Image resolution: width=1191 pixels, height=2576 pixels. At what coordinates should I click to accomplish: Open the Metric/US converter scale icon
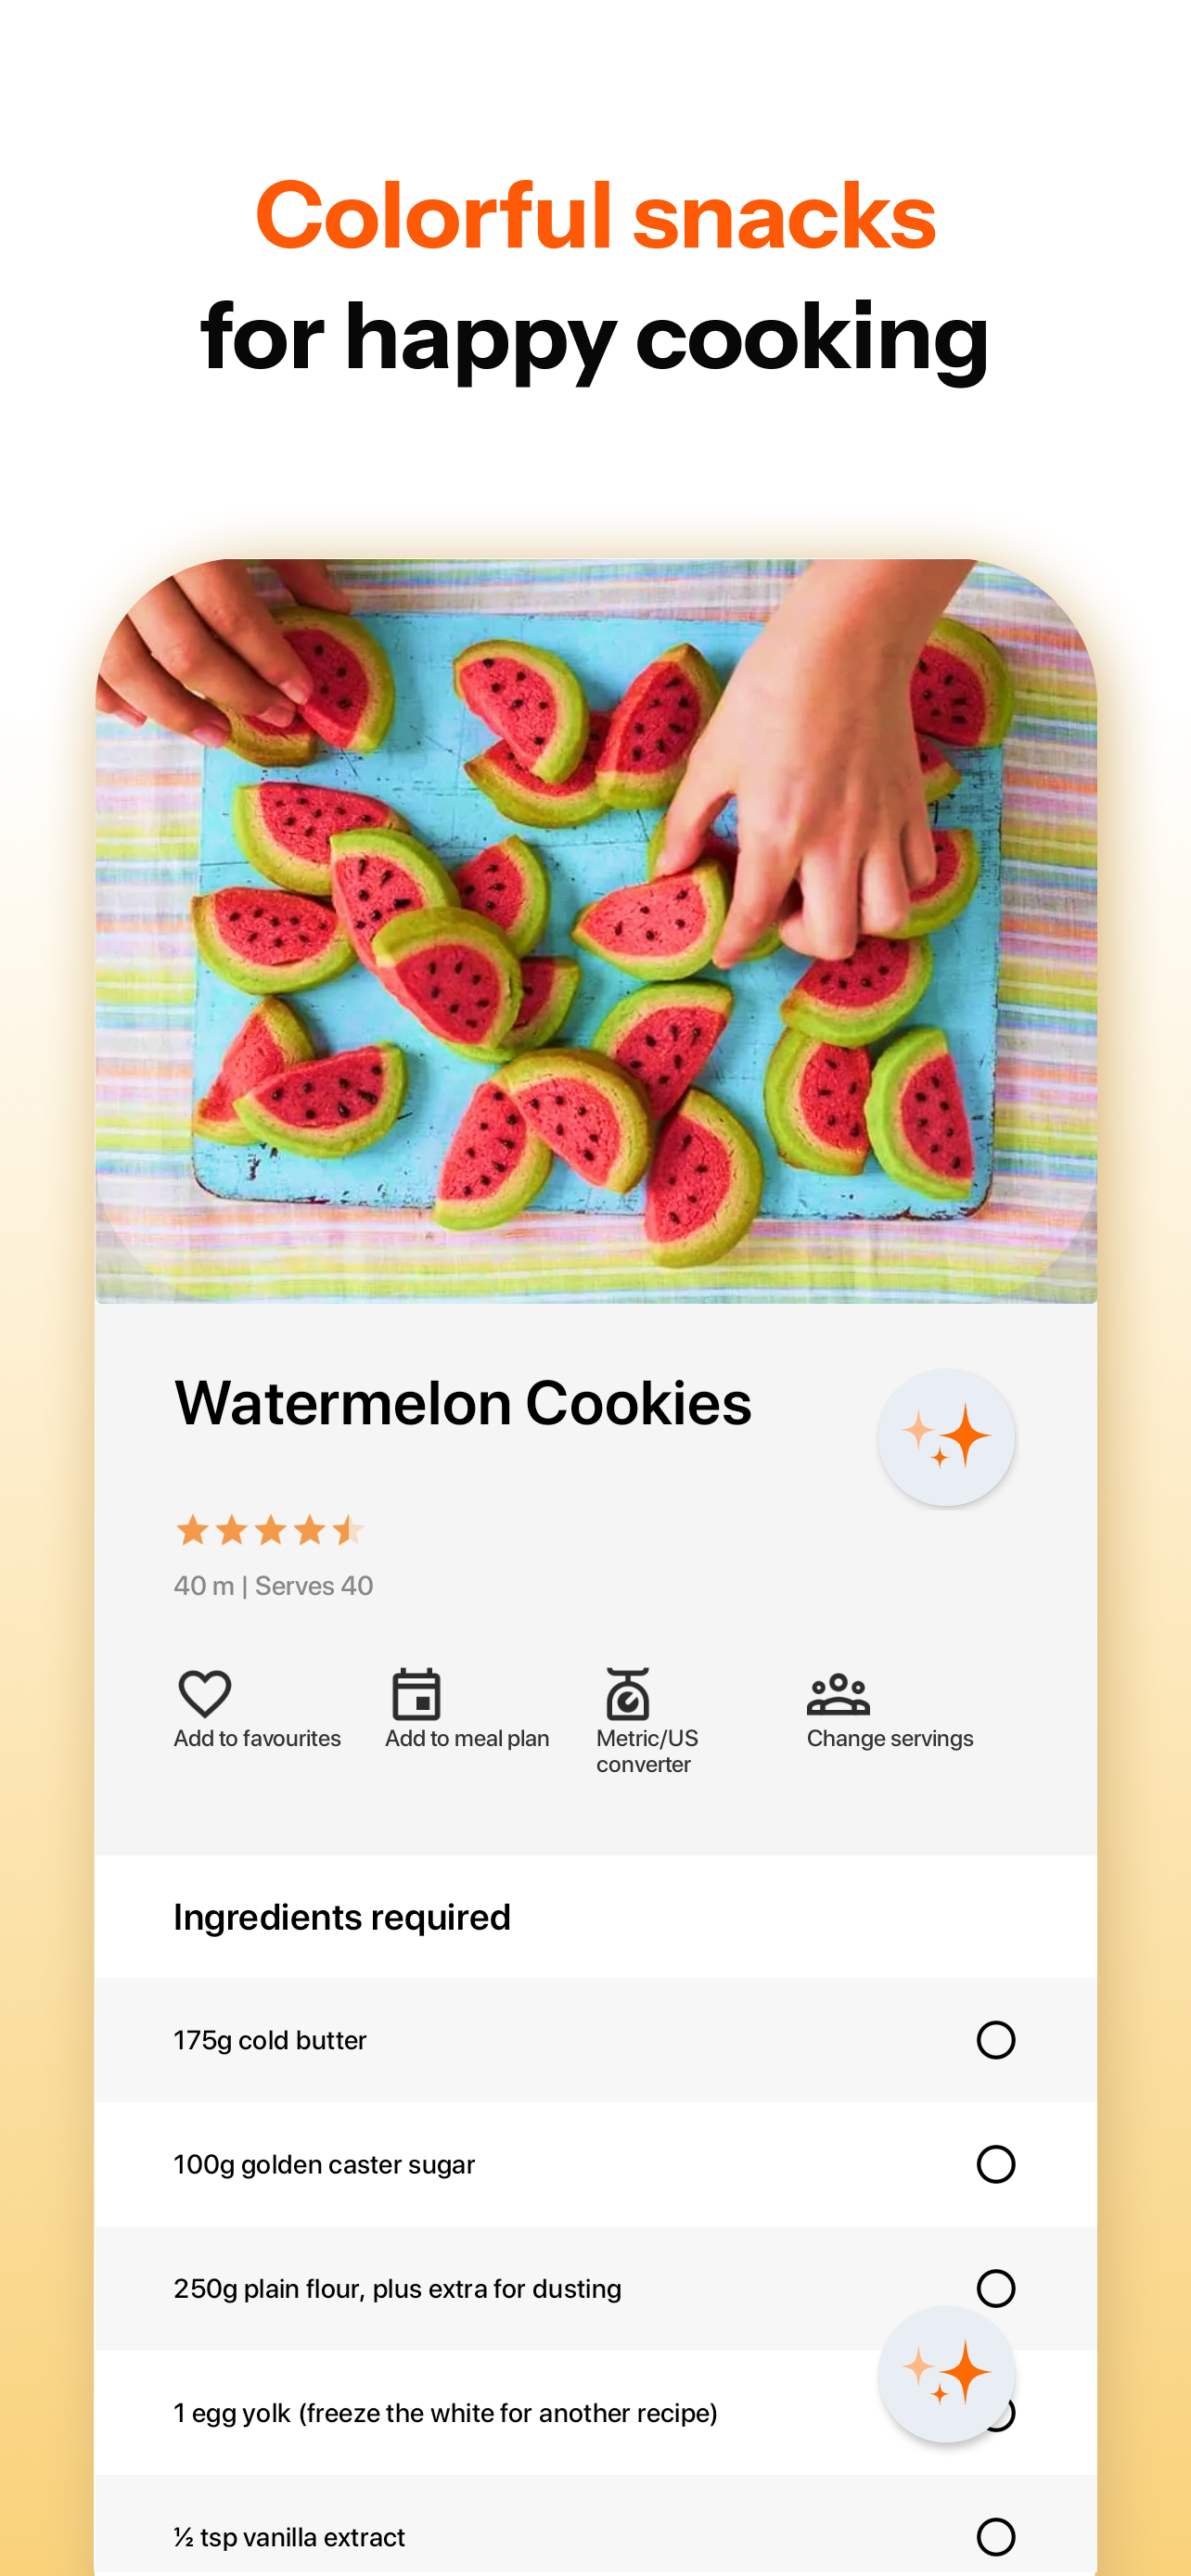pyautogui.click(x=627, y=1693)
